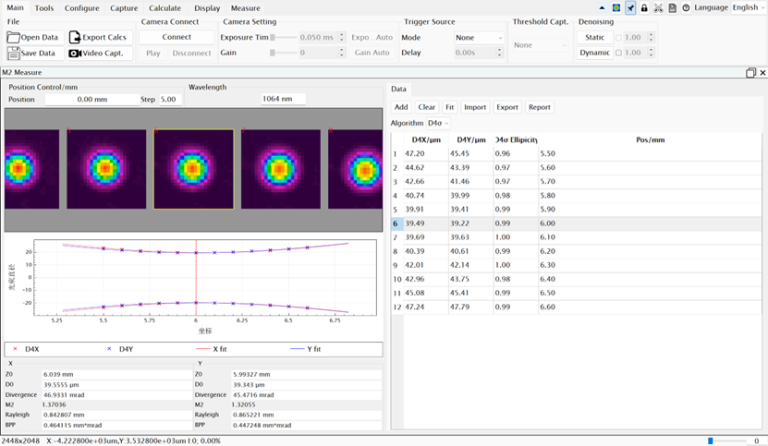
Task: Click the help icon beside Language
Action: [x=685, y=8]
